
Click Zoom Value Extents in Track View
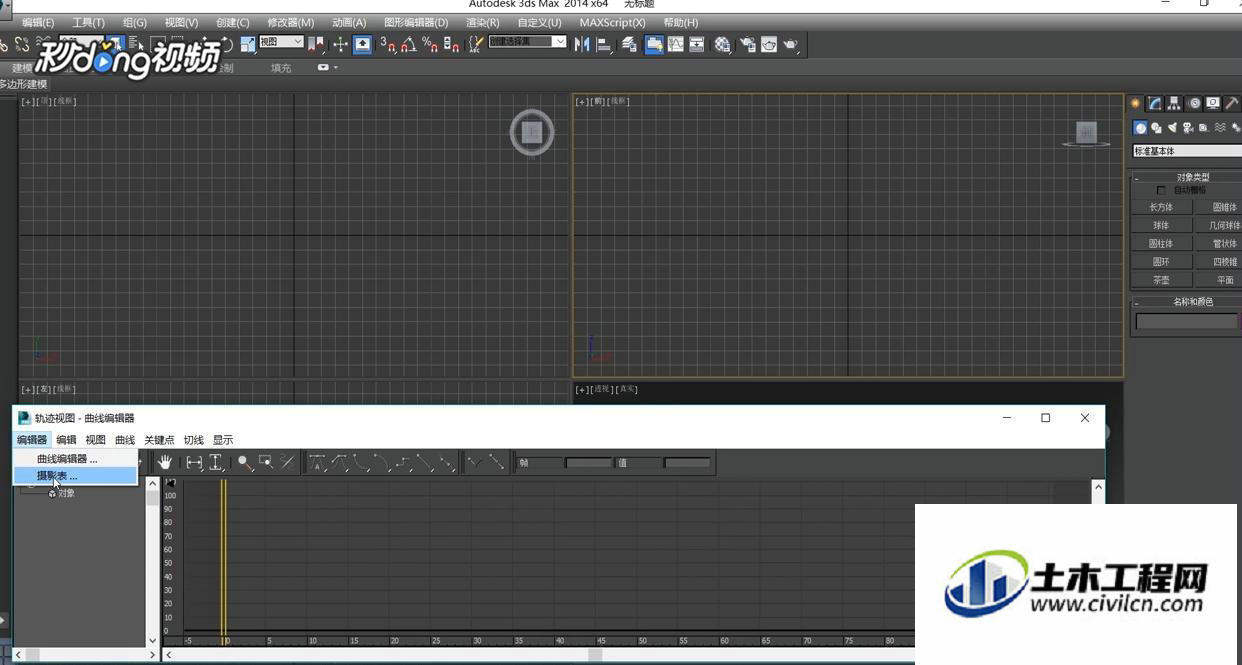[215, 462]
